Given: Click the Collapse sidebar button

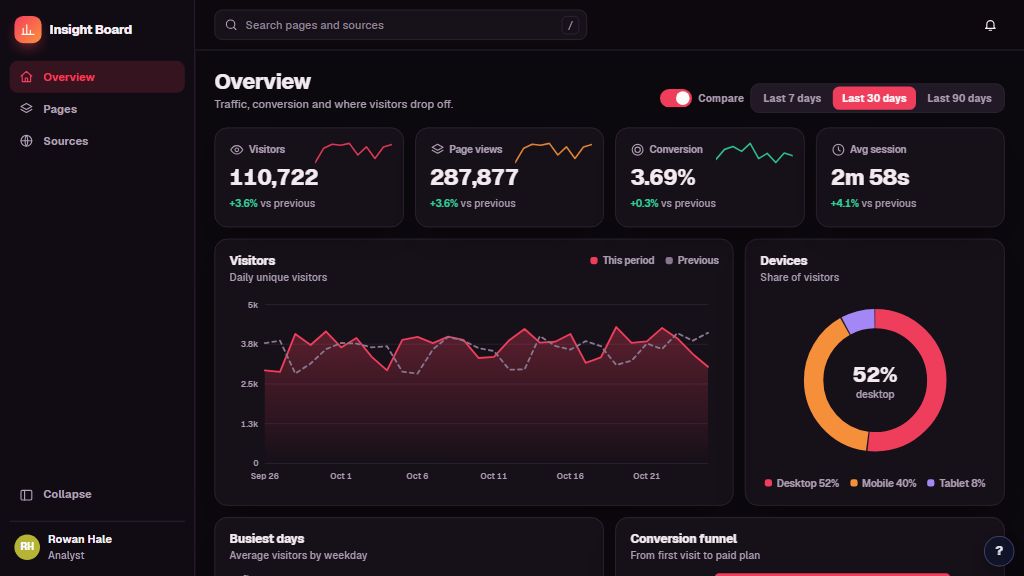Looking at the screenshot, I should (97, 494).
